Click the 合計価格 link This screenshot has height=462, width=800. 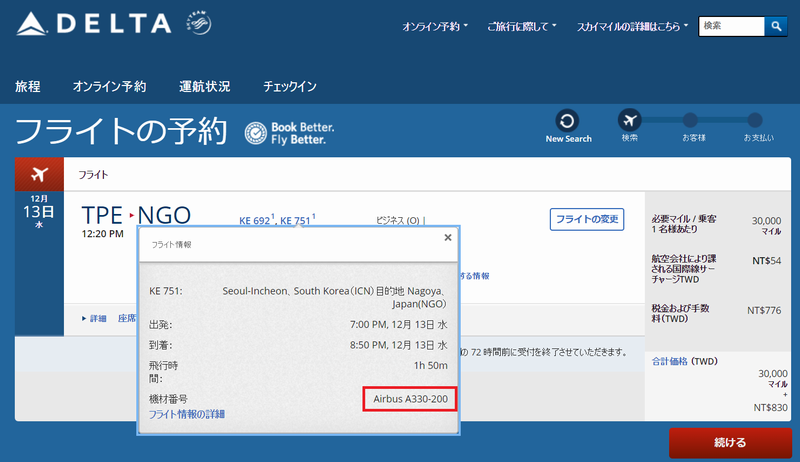click(x=669, y=361)
